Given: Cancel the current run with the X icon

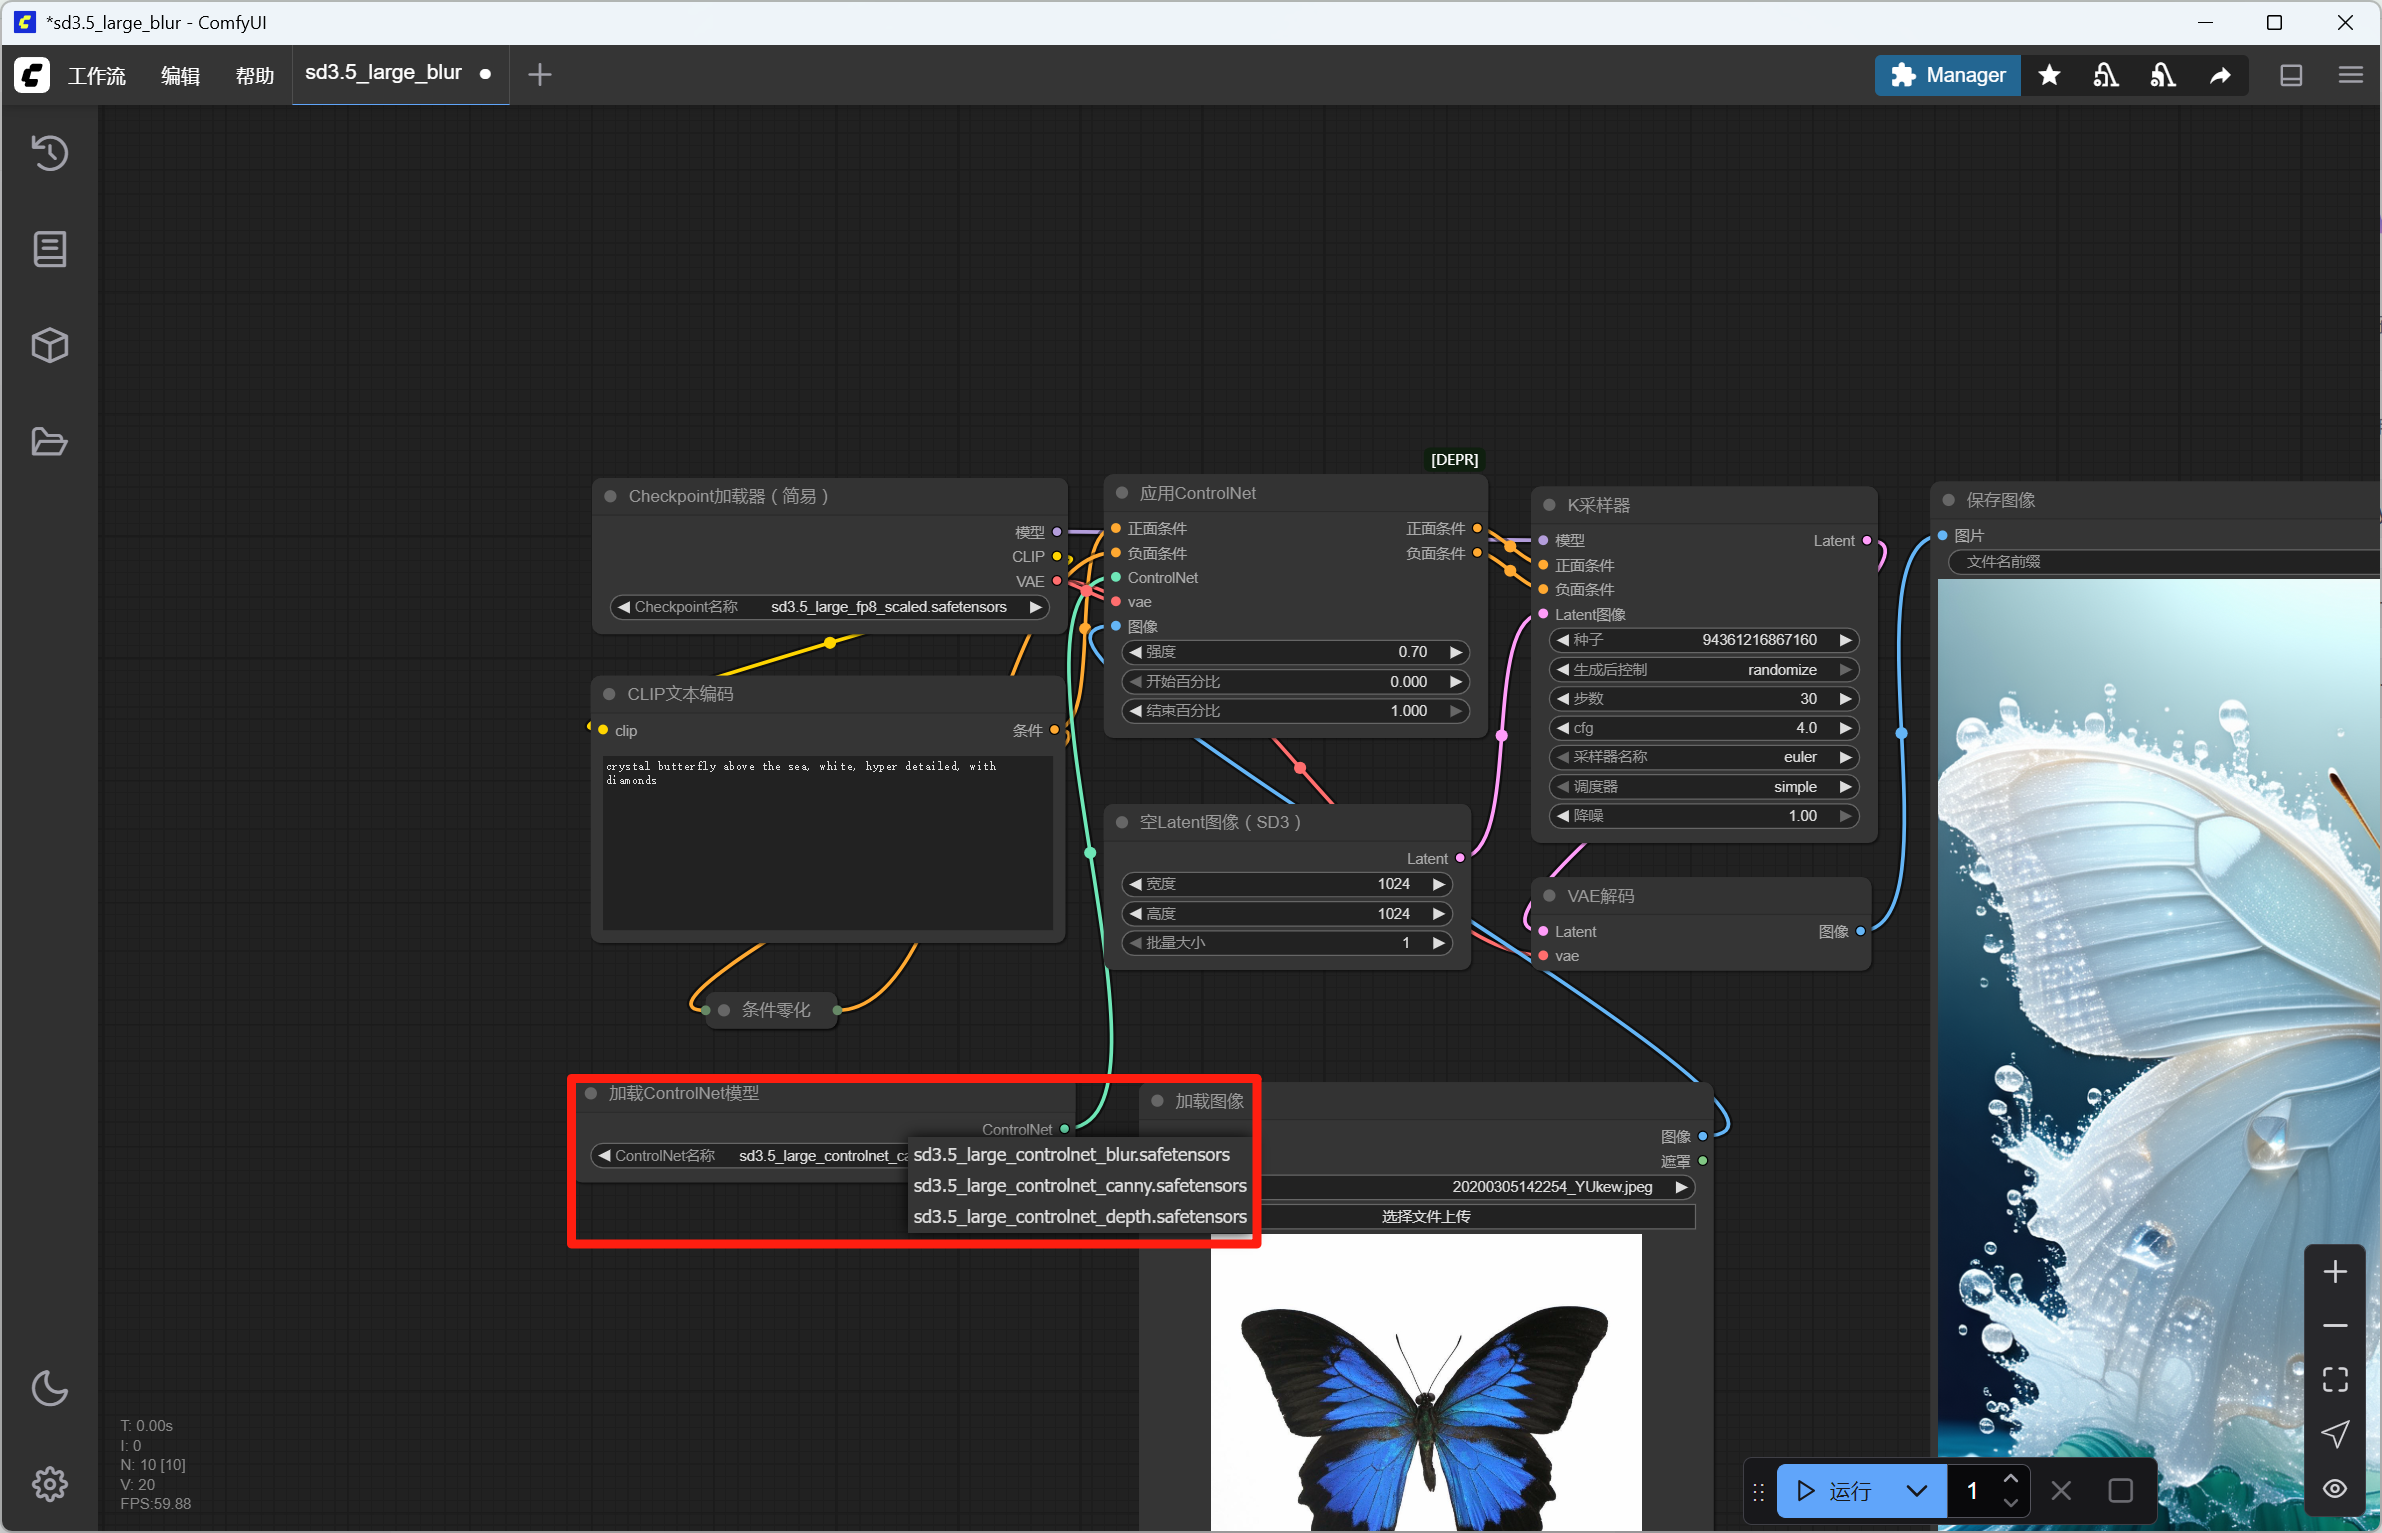Looking at the screenshot, I should pos(2061,1491).
